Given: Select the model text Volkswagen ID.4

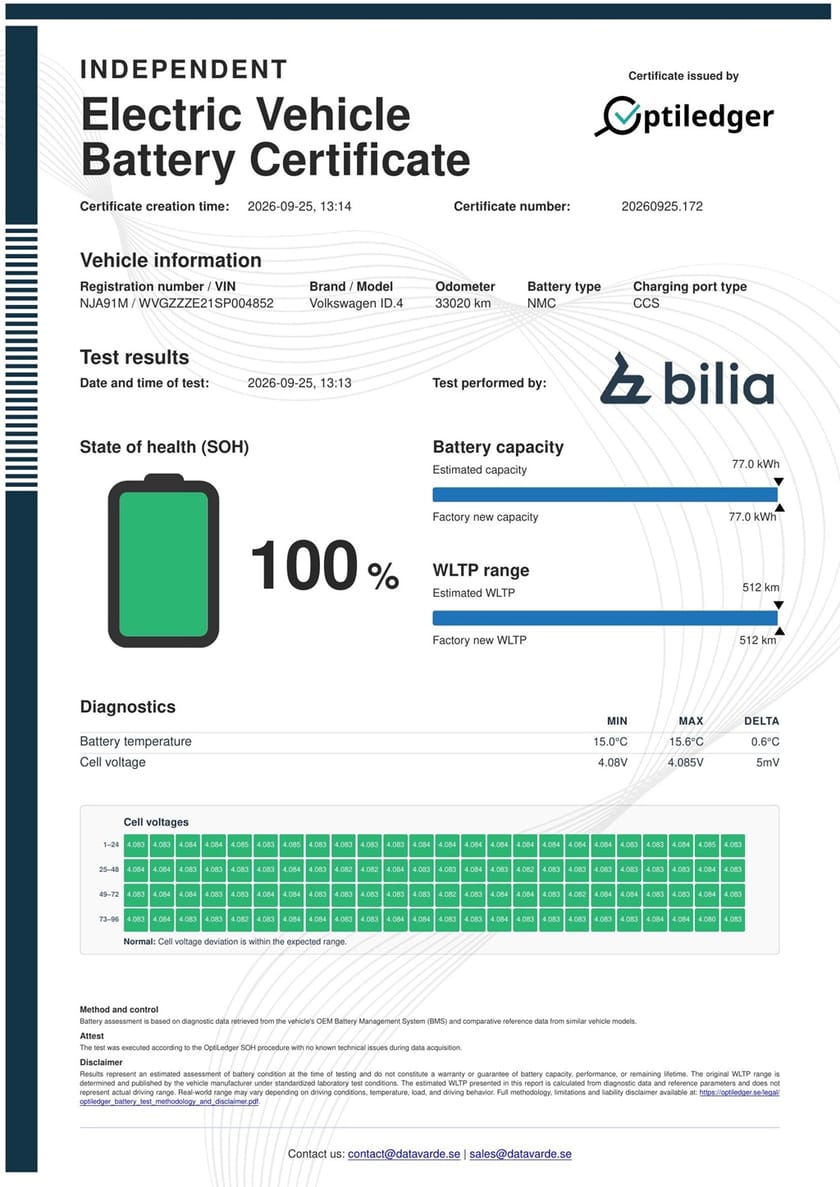Looking at the screenshot, I should [356, 303].
